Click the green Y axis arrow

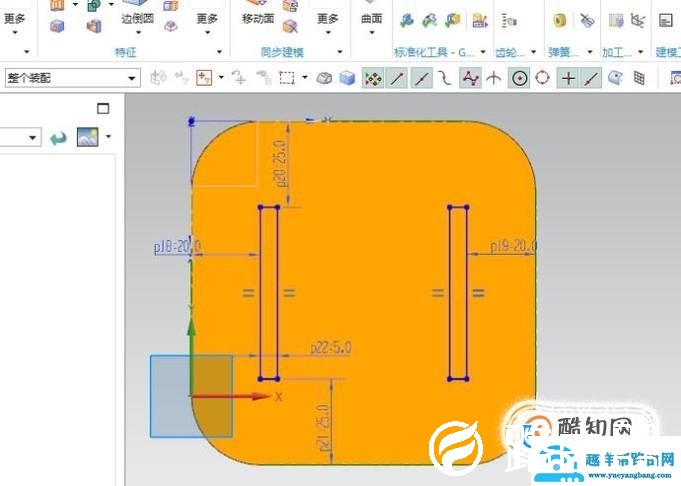[191, 355]
